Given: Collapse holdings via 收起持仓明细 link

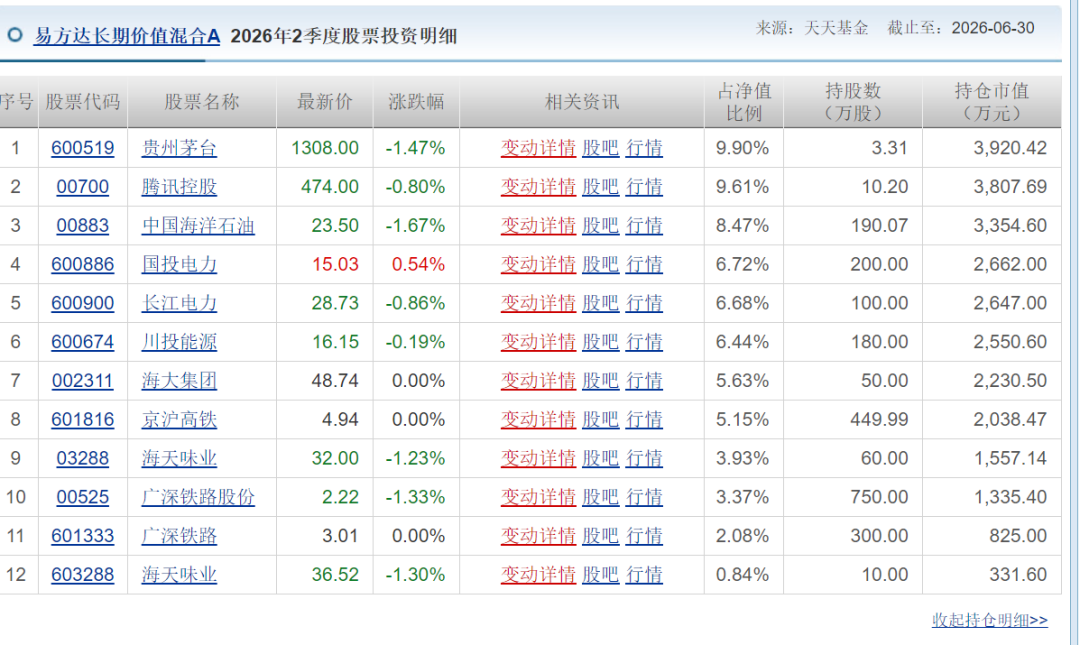Looking at the screenshot, I should (990, 620).
